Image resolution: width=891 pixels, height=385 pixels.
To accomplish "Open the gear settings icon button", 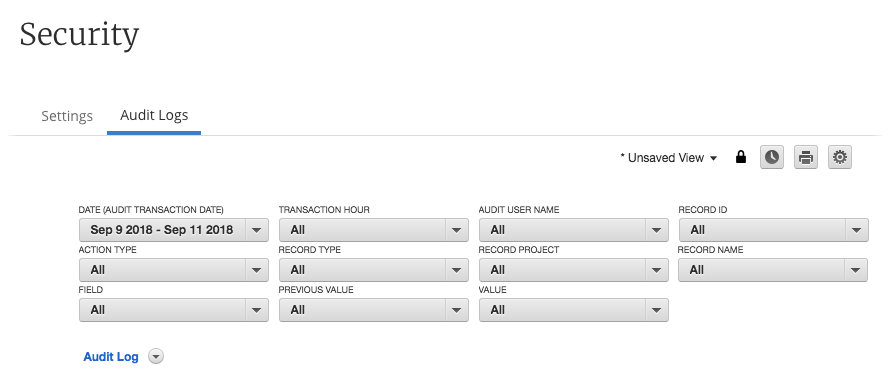I will tap(840, 157).
